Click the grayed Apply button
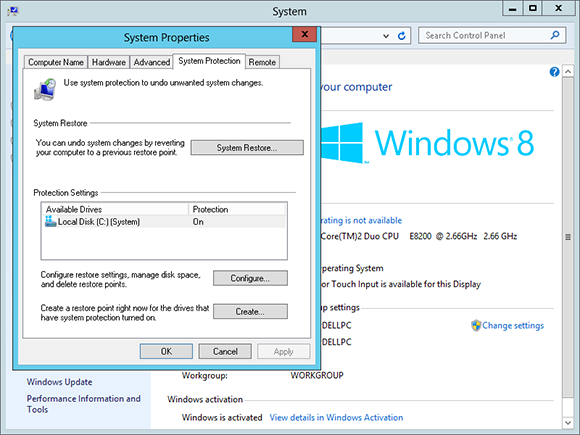The image size is (580, 435). 283,351
